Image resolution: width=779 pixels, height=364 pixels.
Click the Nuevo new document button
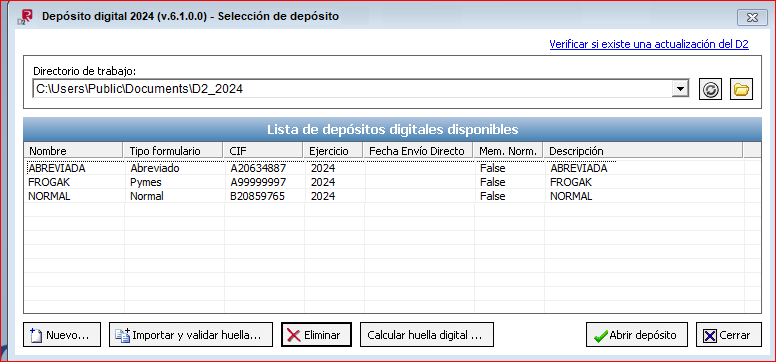(x=62, y=335)
